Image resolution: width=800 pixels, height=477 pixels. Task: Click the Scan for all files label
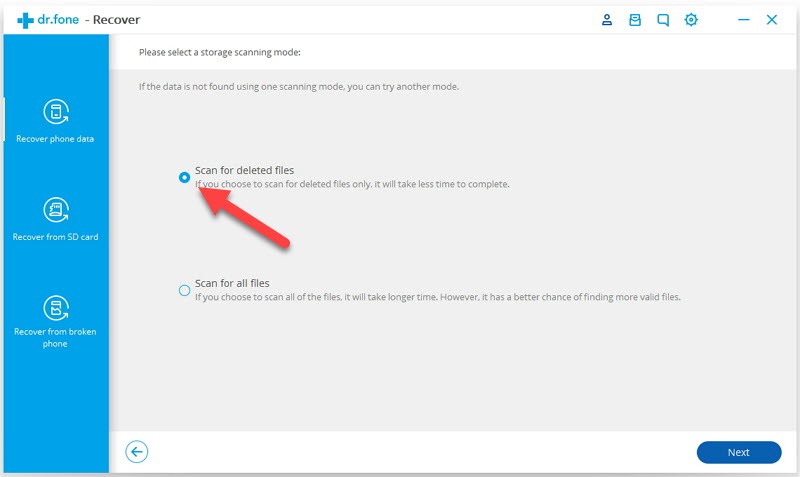pos(232,283)
